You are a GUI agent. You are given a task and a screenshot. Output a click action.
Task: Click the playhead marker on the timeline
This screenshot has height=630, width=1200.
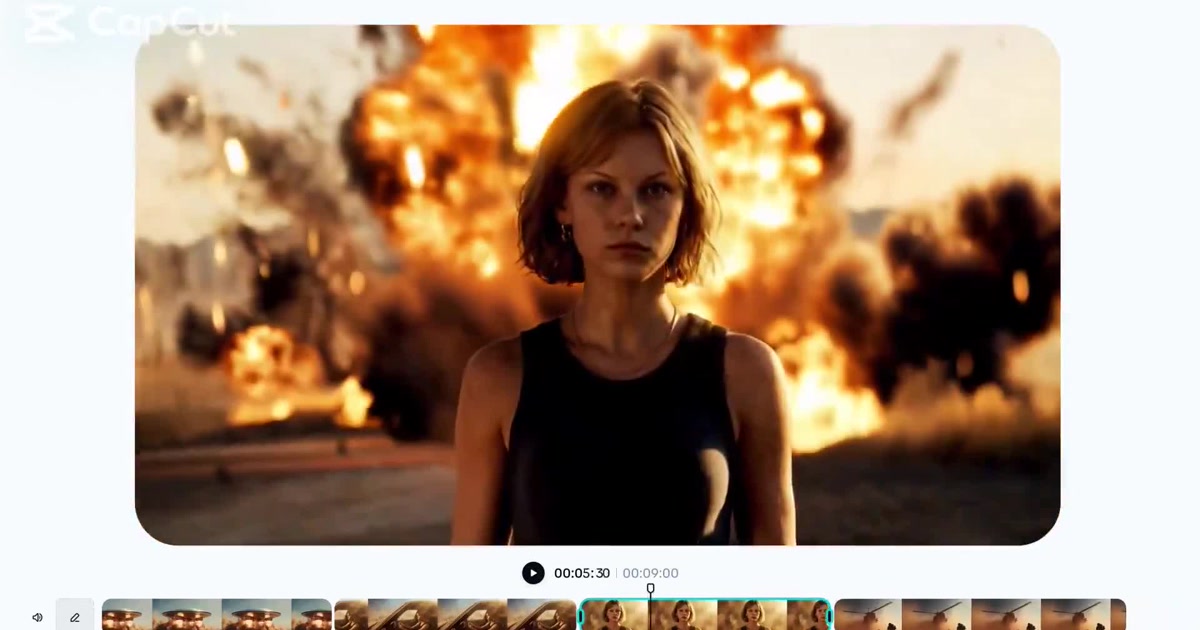[x=650, y=590]
